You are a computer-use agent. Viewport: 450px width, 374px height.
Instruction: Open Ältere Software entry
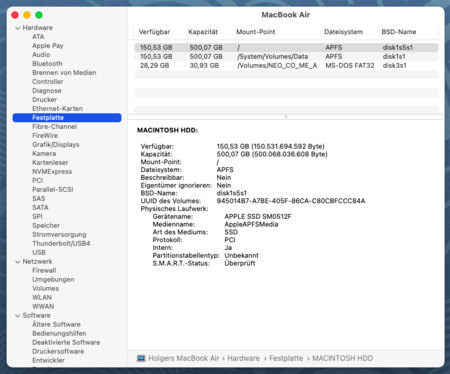tap(56, 325)
